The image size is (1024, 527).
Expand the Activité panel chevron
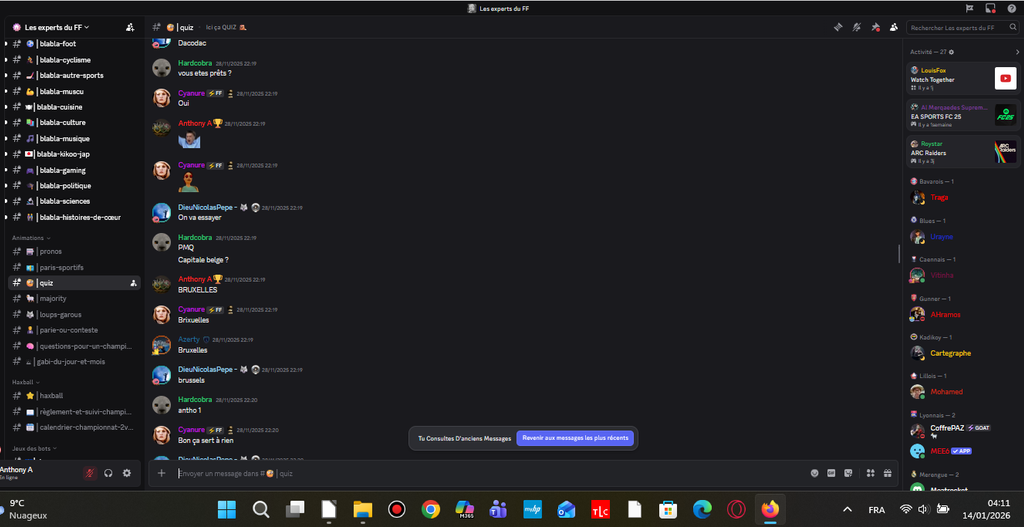click(x=1017, y=52)
